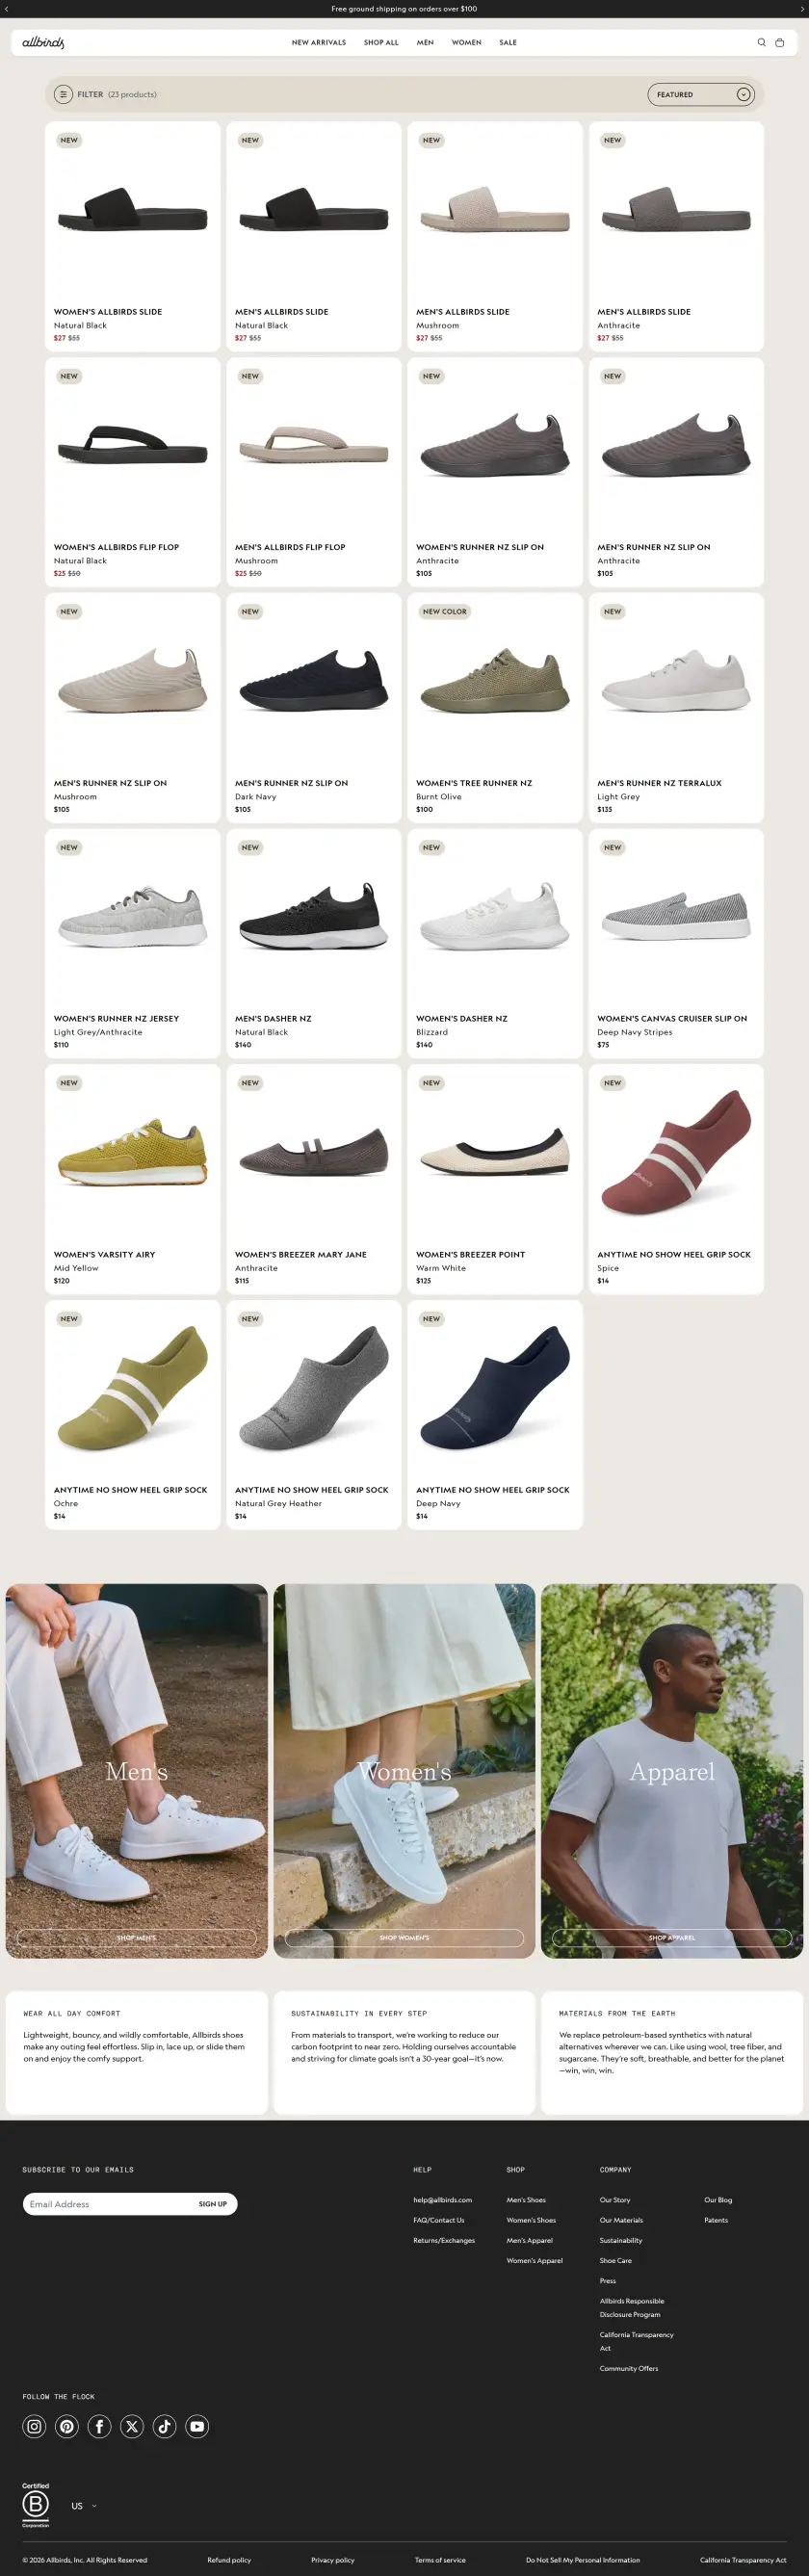Click the Shop Women's button
Image resolution: width=809 pixels, height=2576 pixels.
(404, 1938)
